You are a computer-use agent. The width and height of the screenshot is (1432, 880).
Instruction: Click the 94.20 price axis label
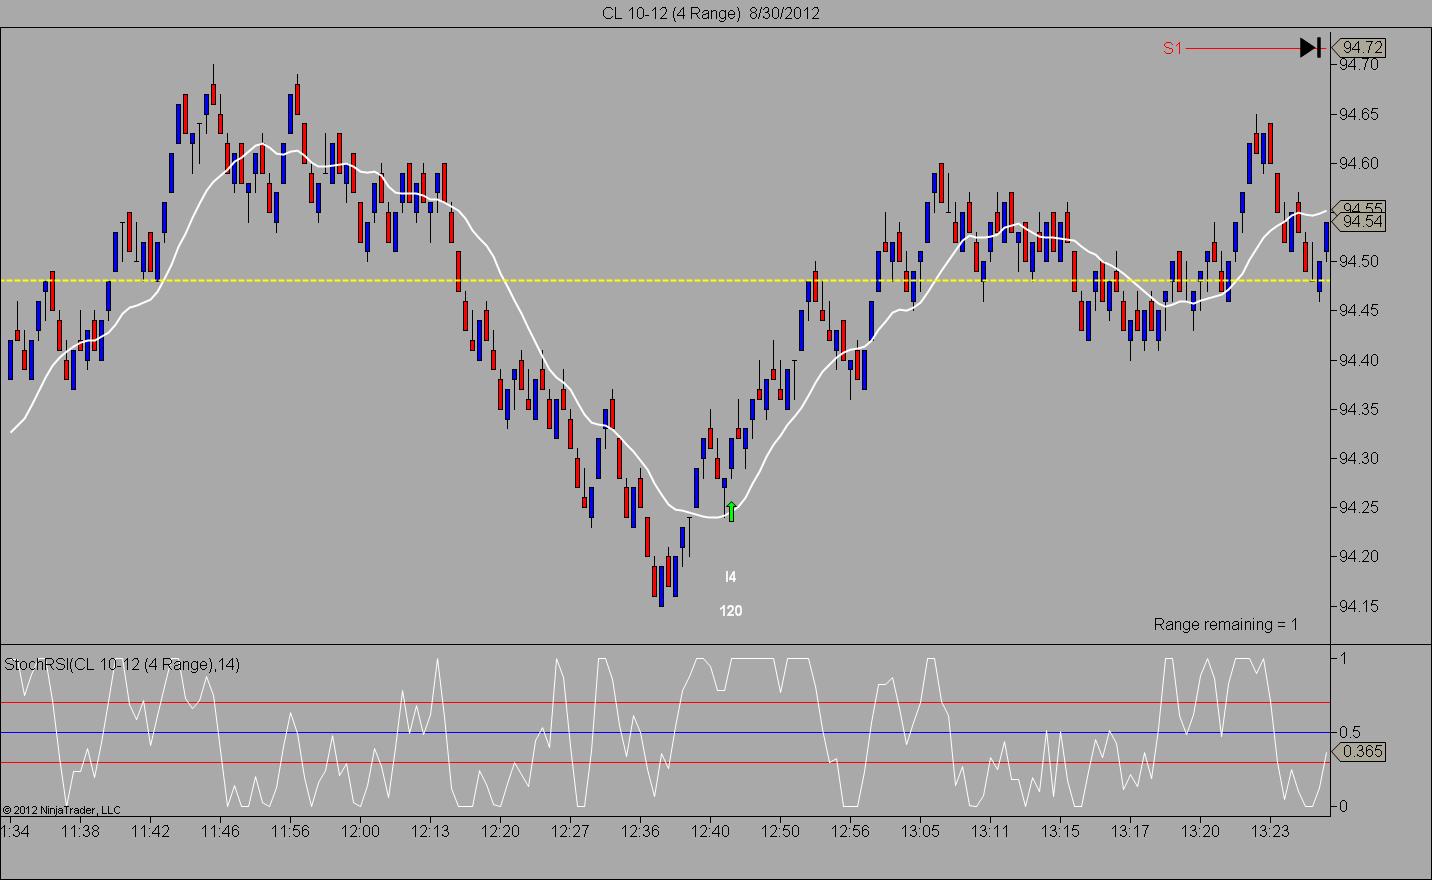coord(1359,556)
